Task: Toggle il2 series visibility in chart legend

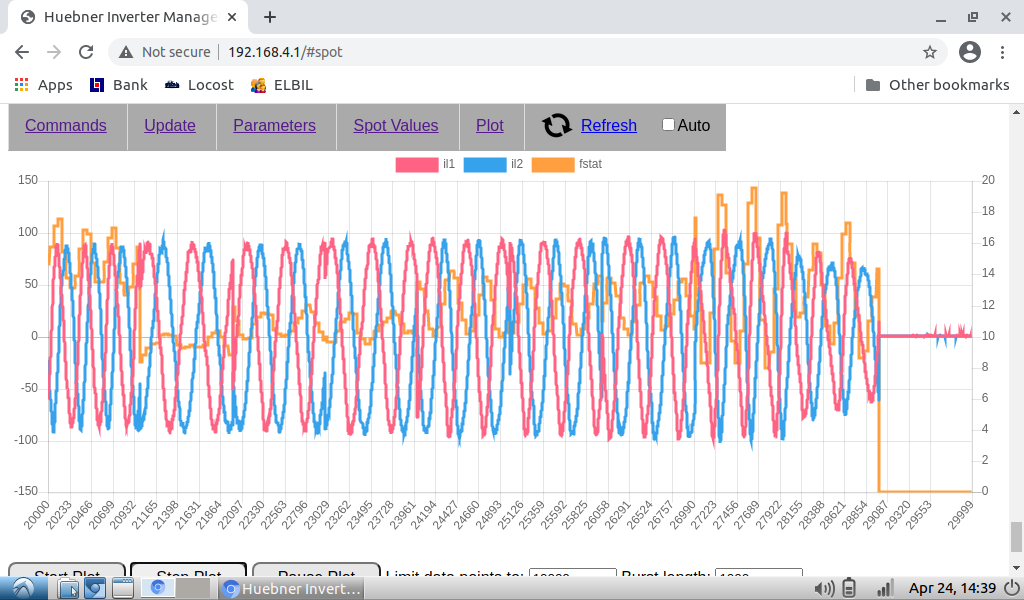Action: point(484,164)
